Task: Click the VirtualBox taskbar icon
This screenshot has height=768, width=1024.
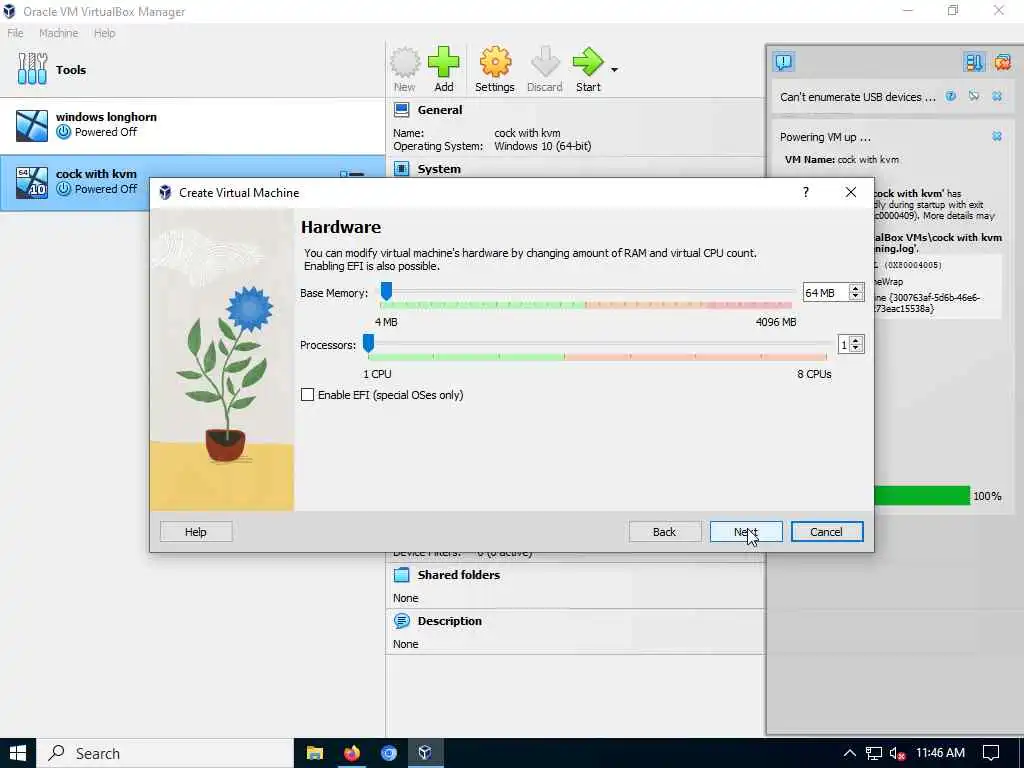Action: click(425, 753)
